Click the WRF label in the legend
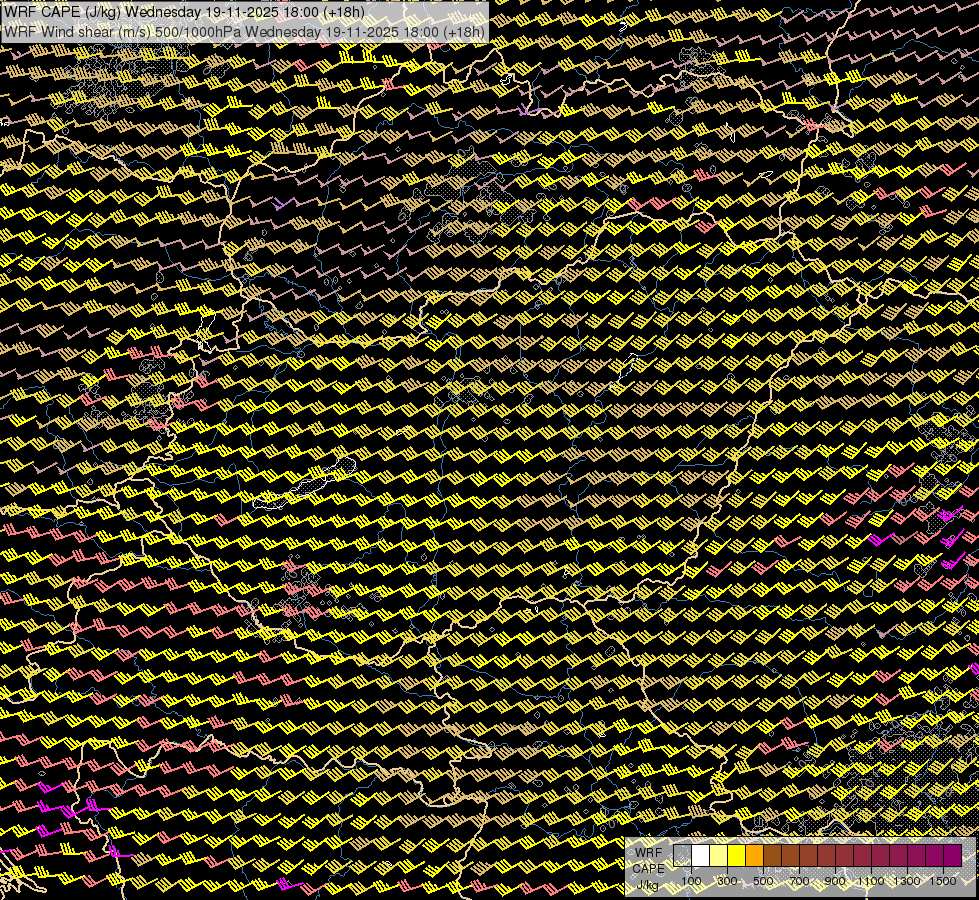The image size is (979, 900). pyautogui.click(x=648, y=853)
